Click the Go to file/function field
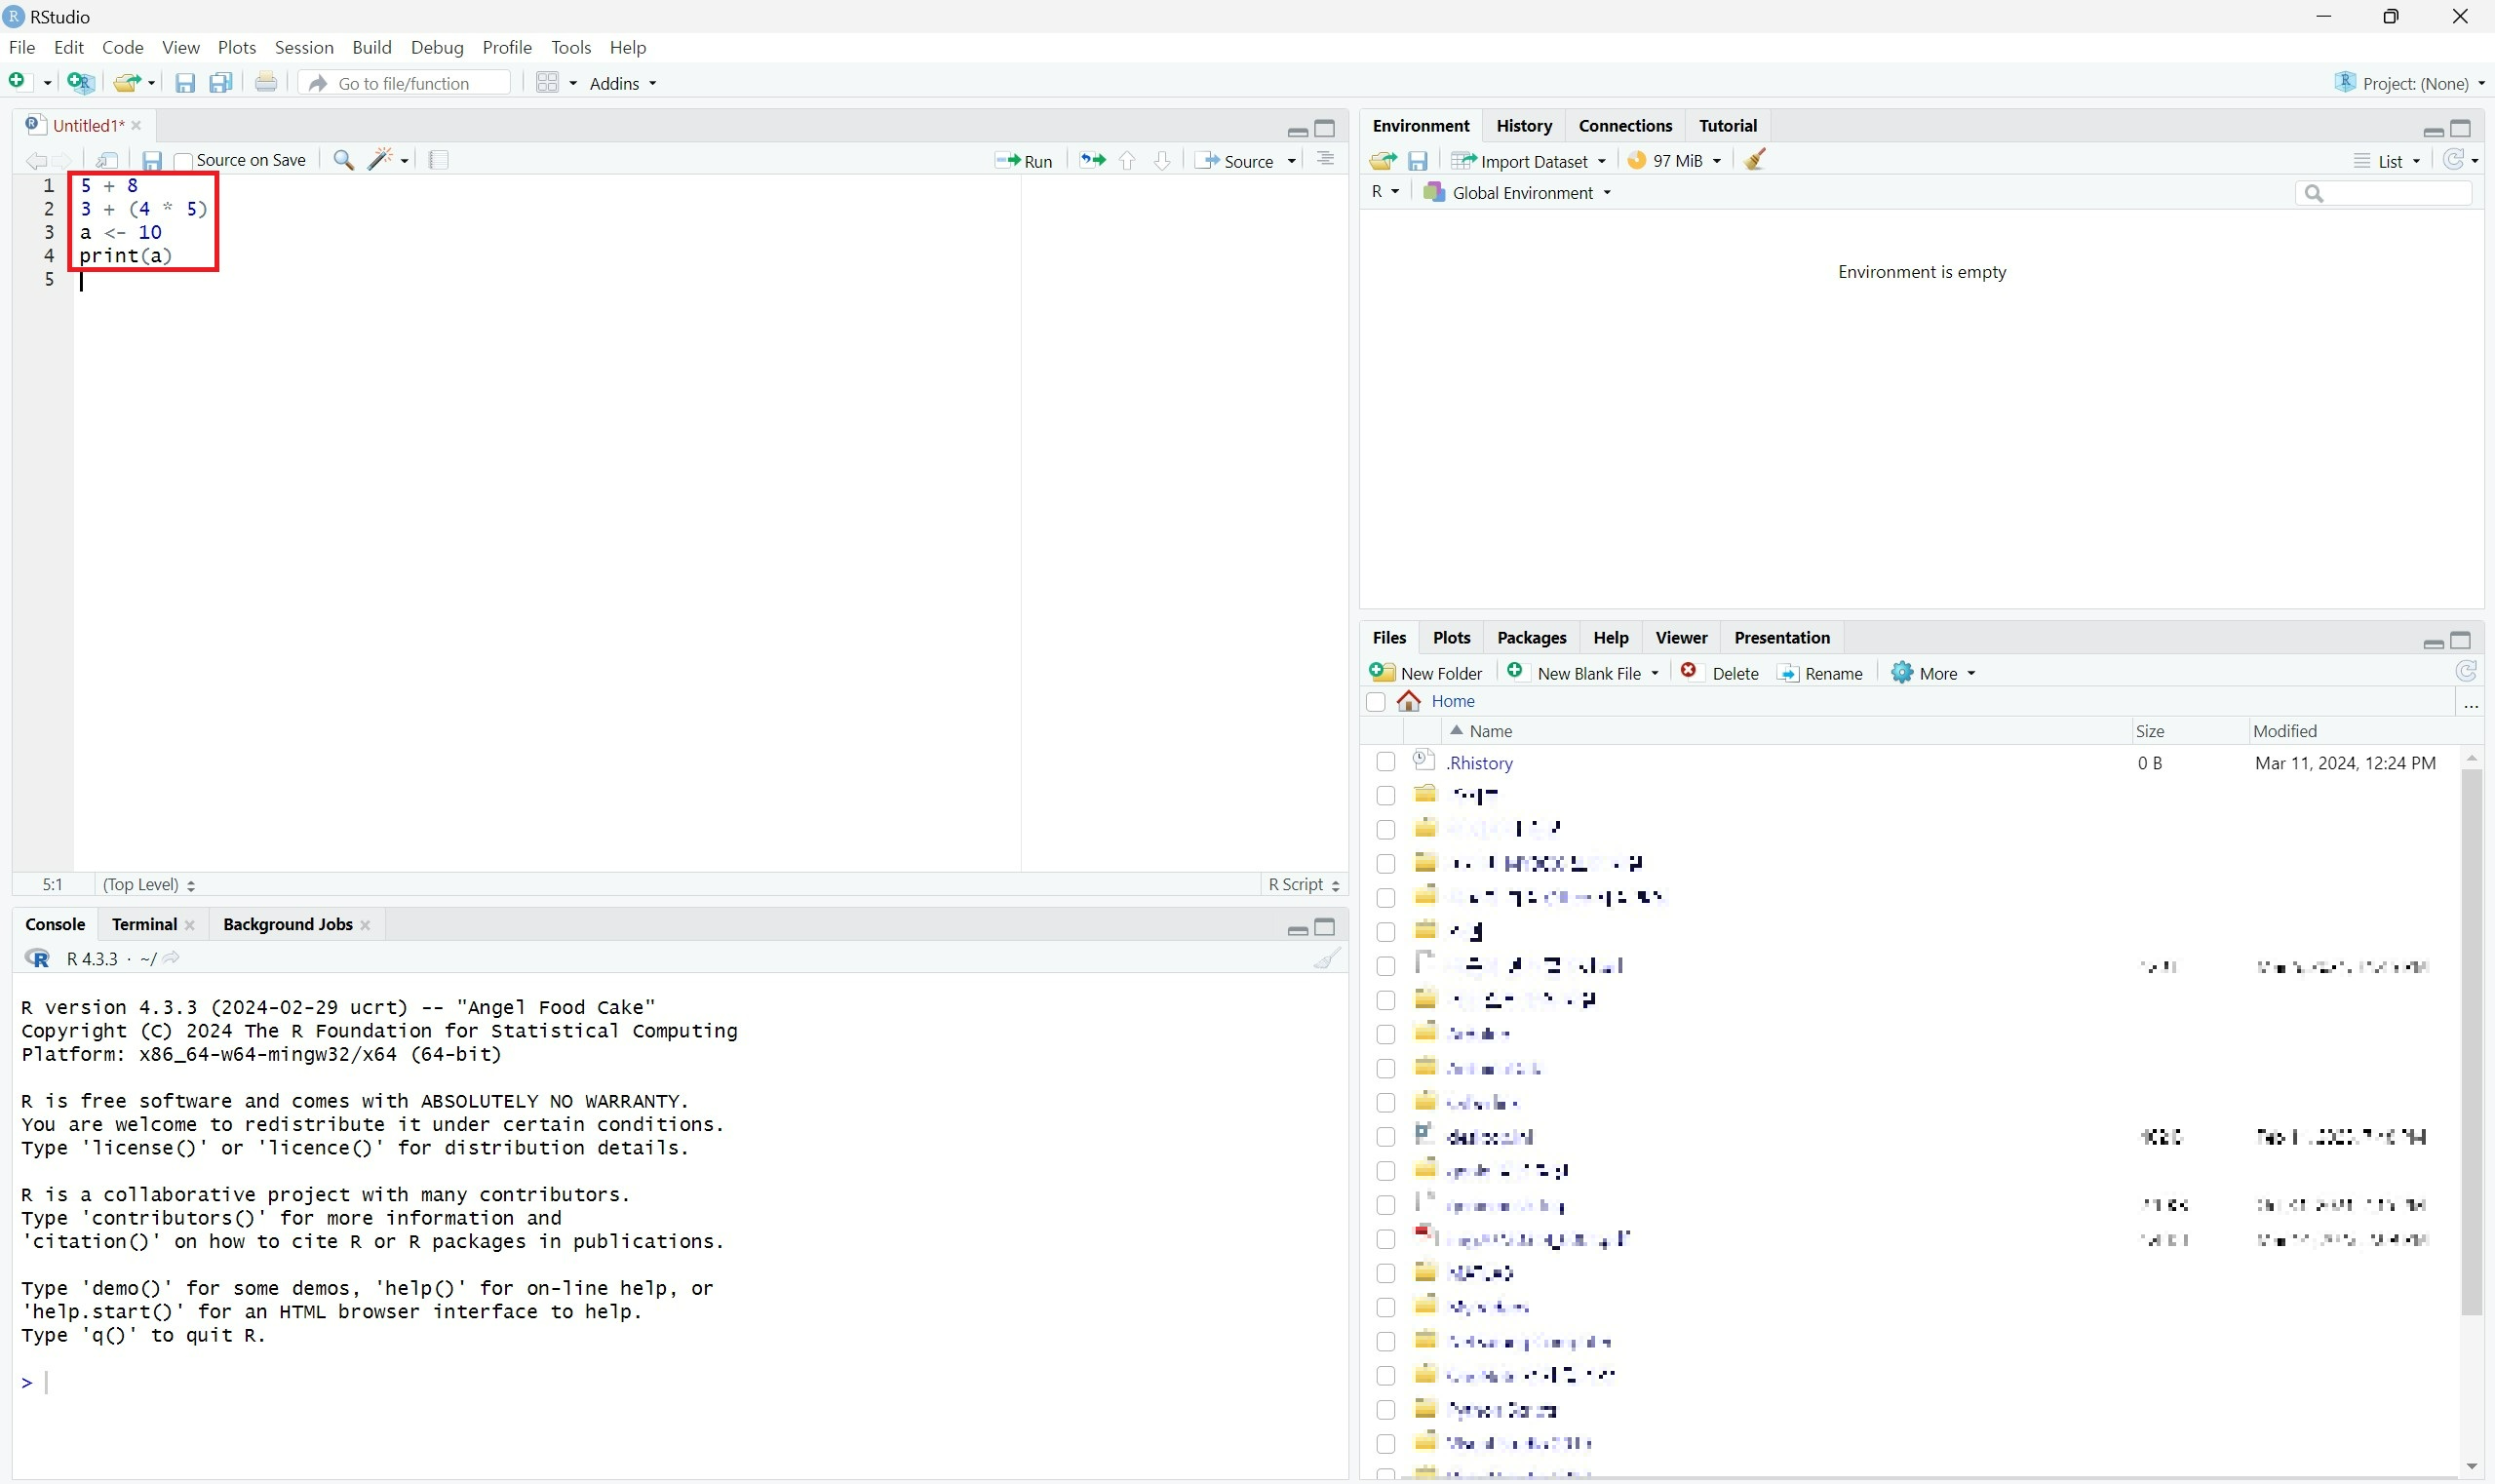The image size is (2495, 1484). tap(405, 83)
